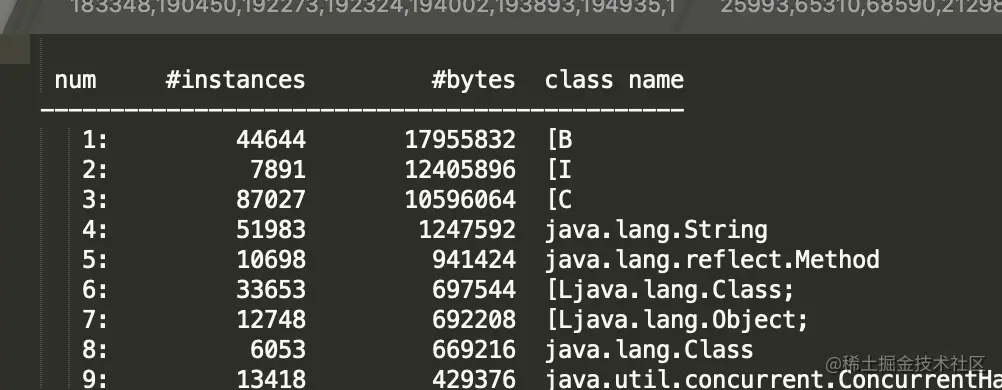Click row number "9:"

click(x=95, y=380)
